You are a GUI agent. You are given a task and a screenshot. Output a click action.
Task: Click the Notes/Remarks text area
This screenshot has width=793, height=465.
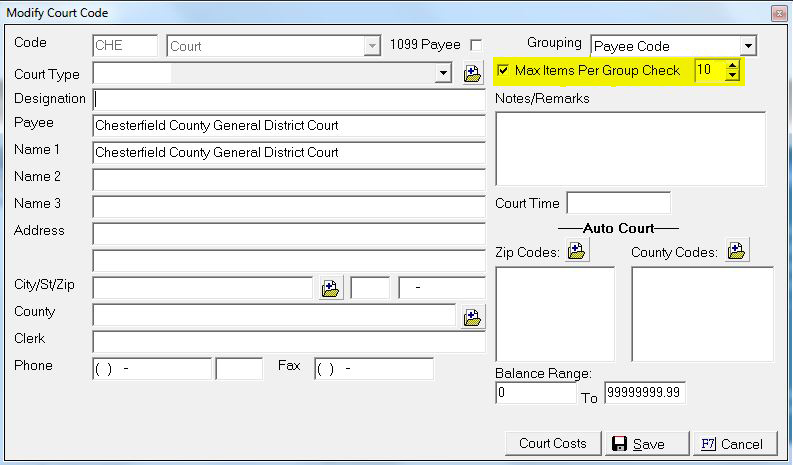coord(630,148)
